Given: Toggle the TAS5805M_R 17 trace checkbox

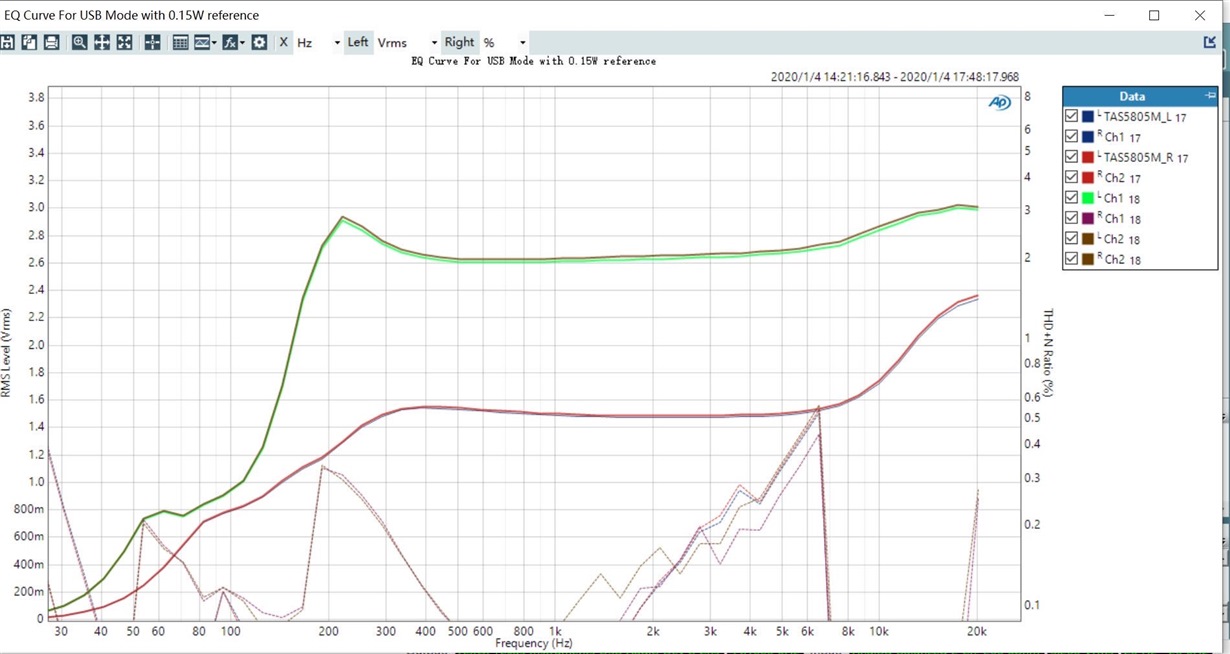Looking at the screenshot, I should tap(1072, 158).
